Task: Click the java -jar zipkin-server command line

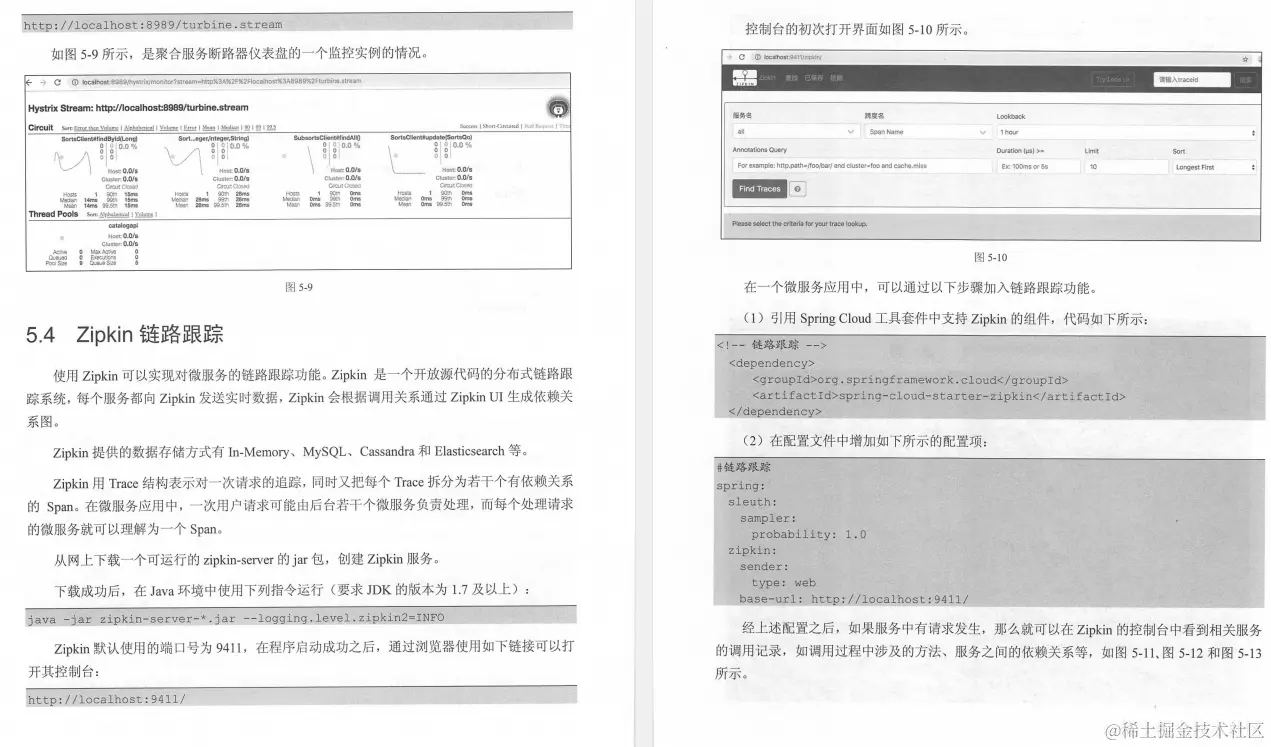Action: [x=236, y=618]
